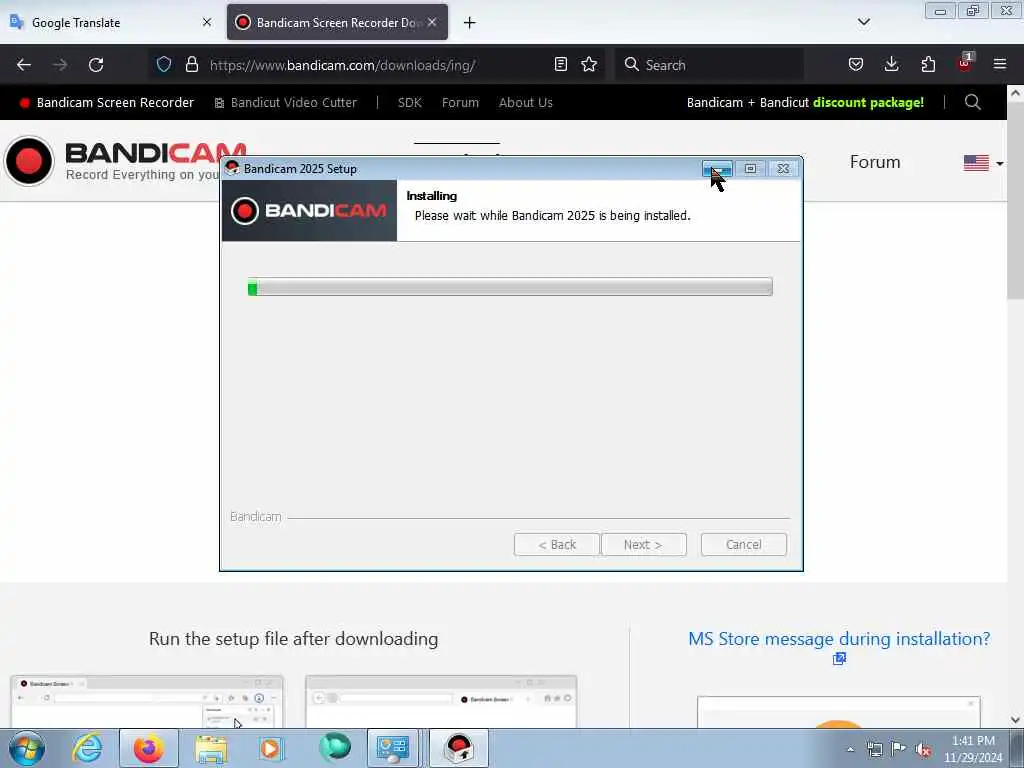Click the Back button in setup

click(556, 545)
